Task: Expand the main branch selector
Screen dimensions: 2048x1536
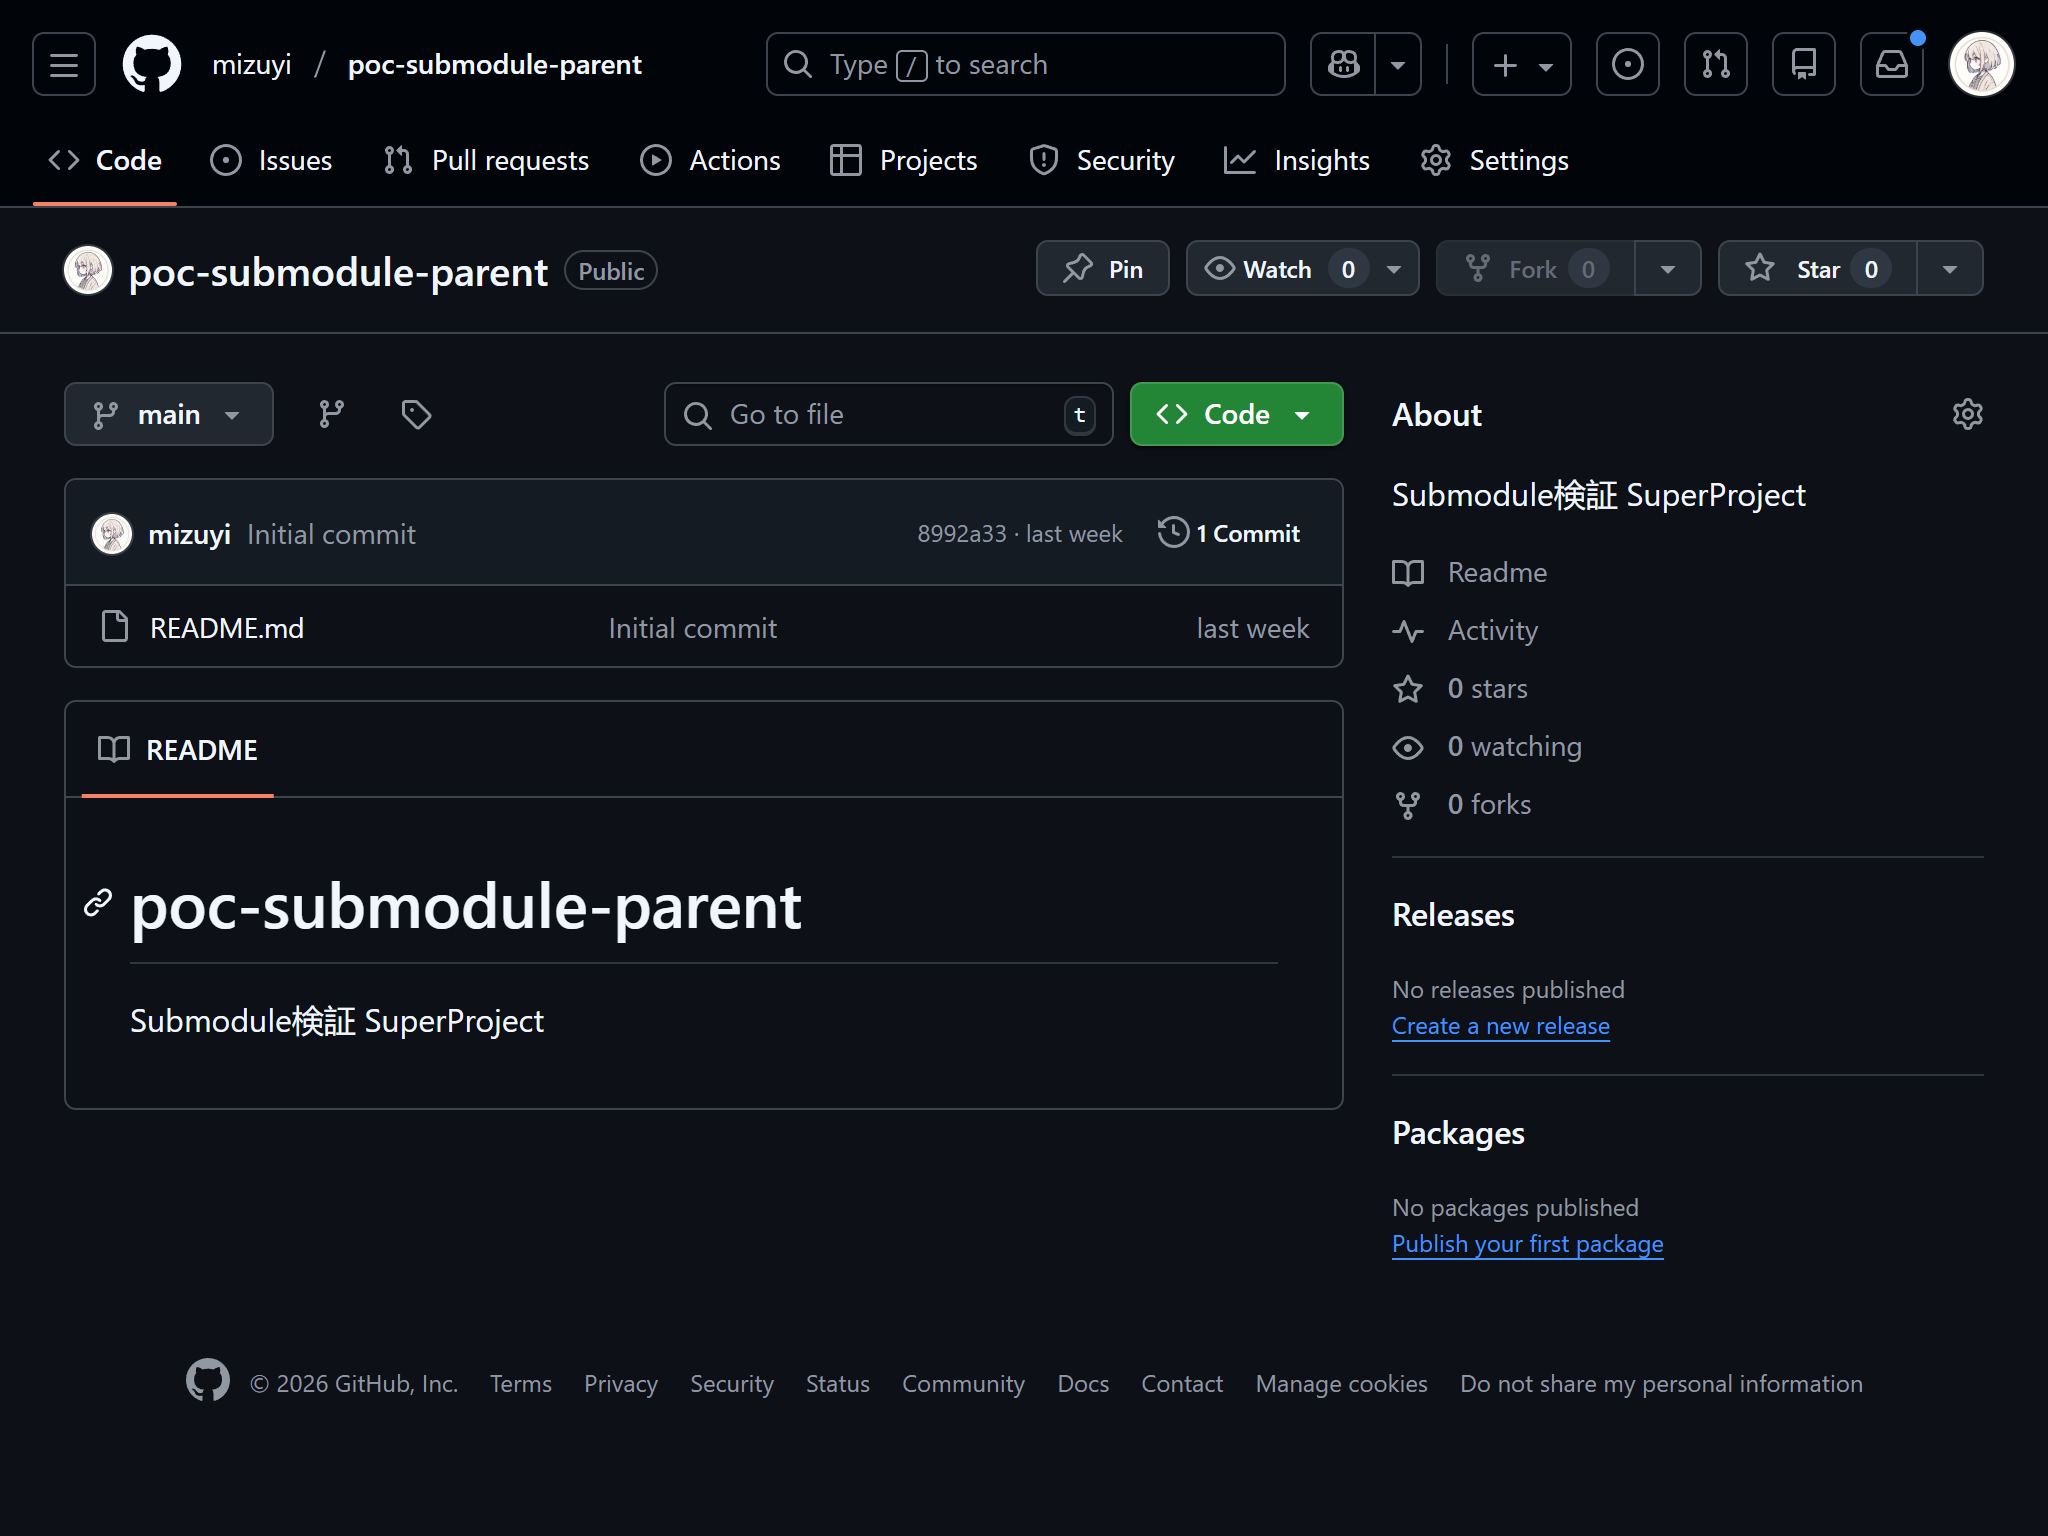Action: point(168,413)
